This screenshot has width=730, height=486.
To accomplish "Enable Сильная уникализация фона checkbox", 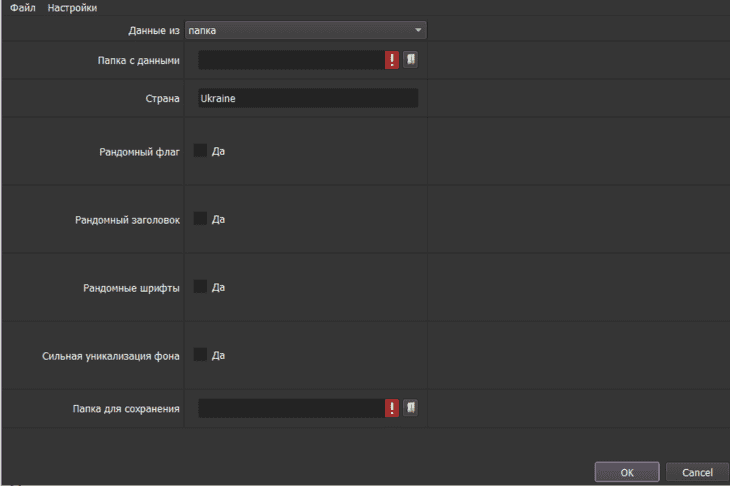I will (200, 354).
